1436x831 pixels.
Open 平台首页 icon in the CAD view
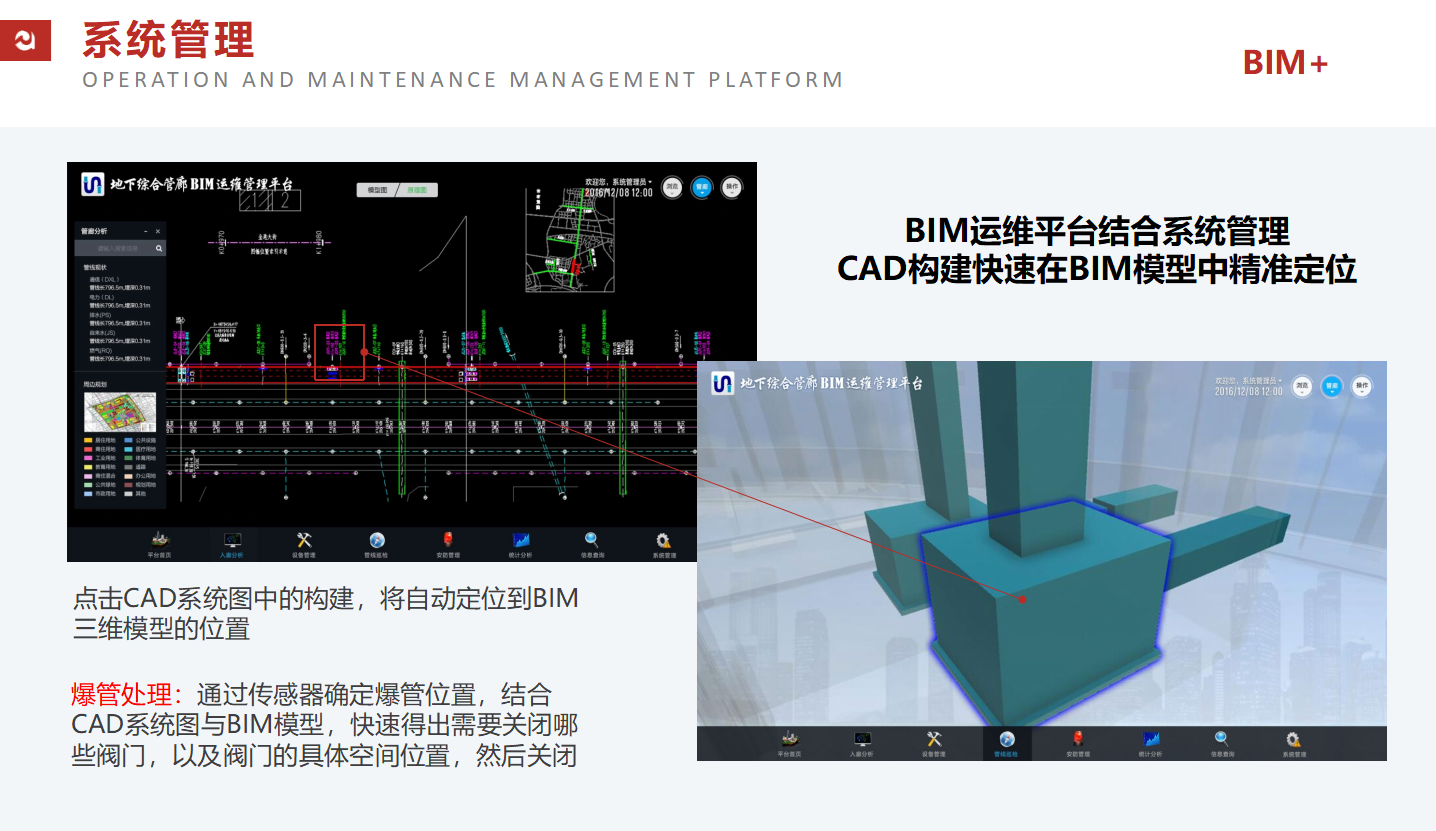pos(159,541)
